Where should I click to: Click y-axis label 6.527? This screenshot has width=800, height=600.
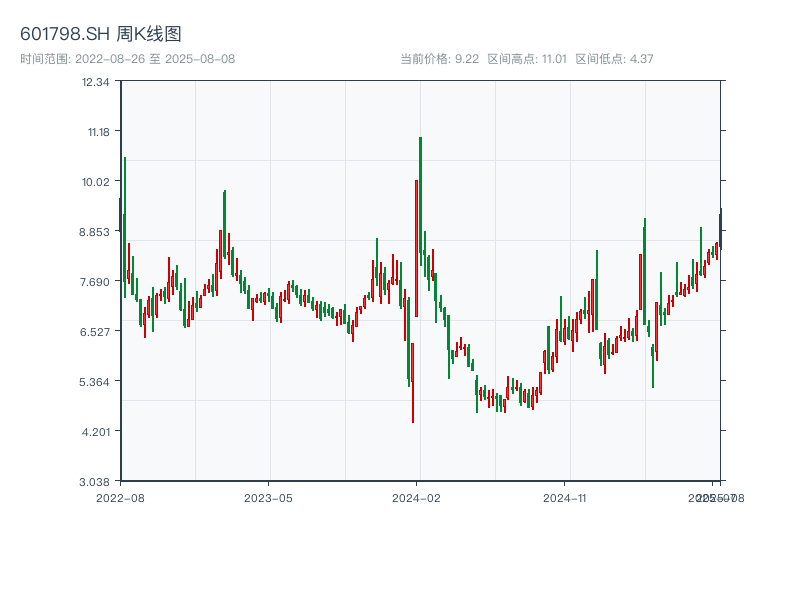point(94,332)
